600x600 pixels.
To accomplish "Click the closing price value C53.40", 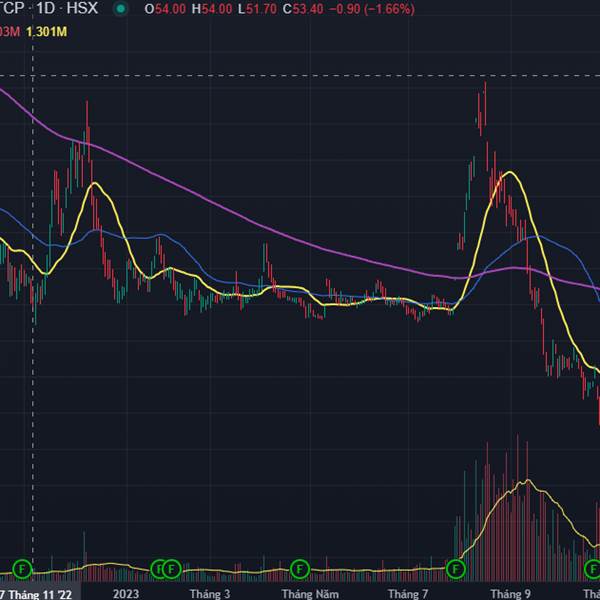I will coord(299,9).
